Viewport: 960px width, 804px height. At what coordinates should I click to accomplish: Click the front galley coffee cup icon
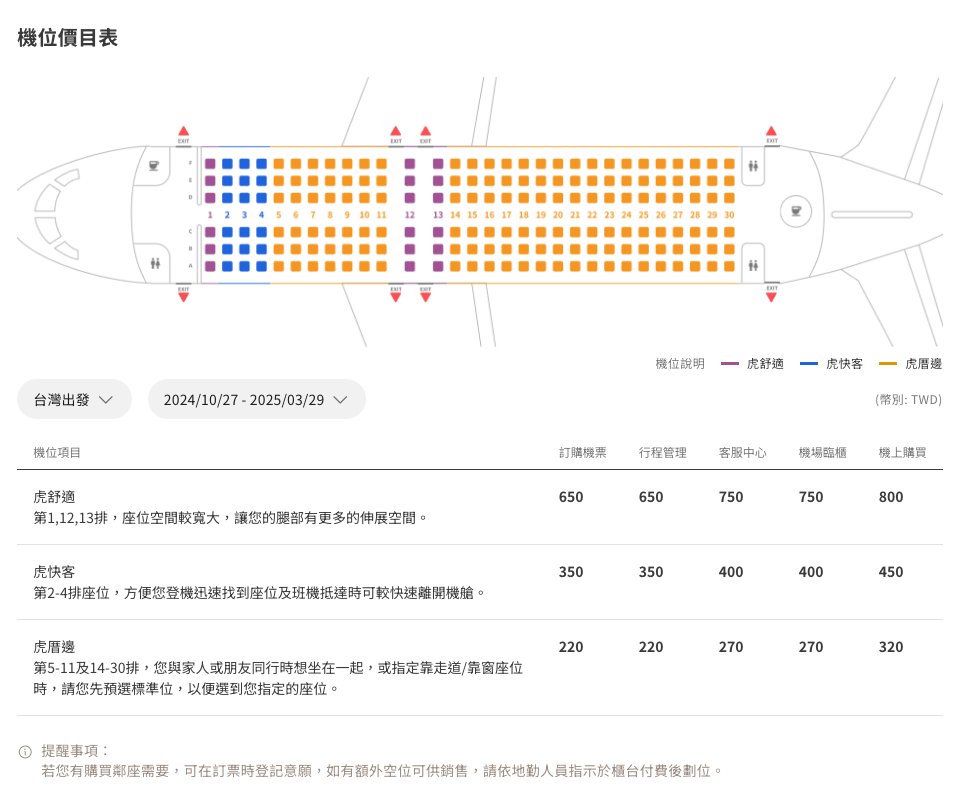[154, 166]
